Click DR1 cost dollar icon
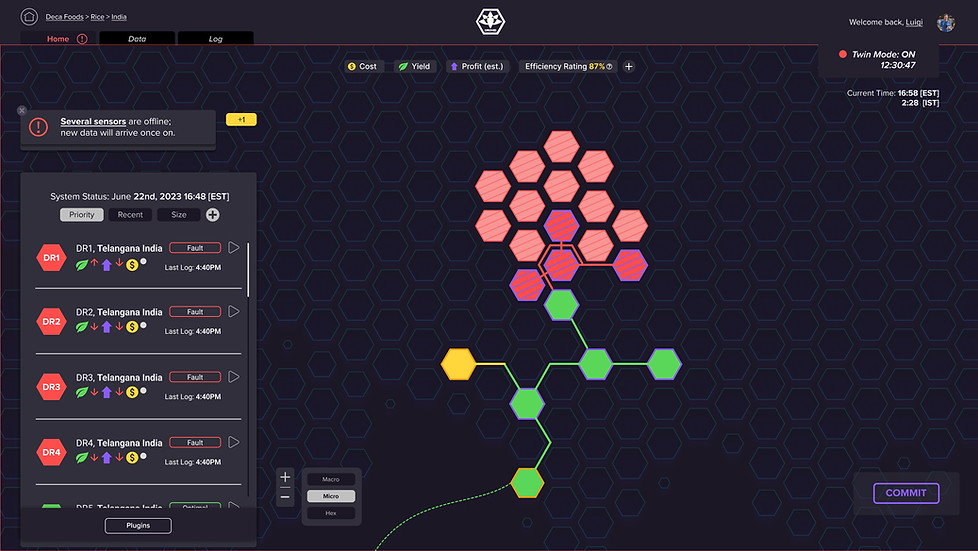 pyautogui.click(x=132, y=265)
